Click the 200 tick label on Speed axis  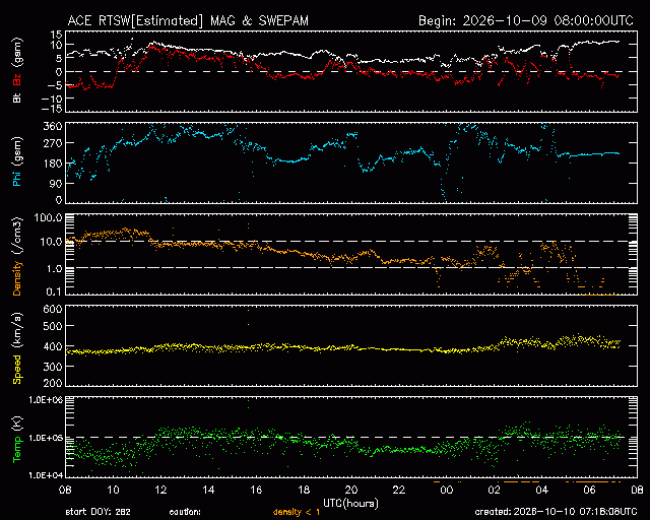point(53,383)
